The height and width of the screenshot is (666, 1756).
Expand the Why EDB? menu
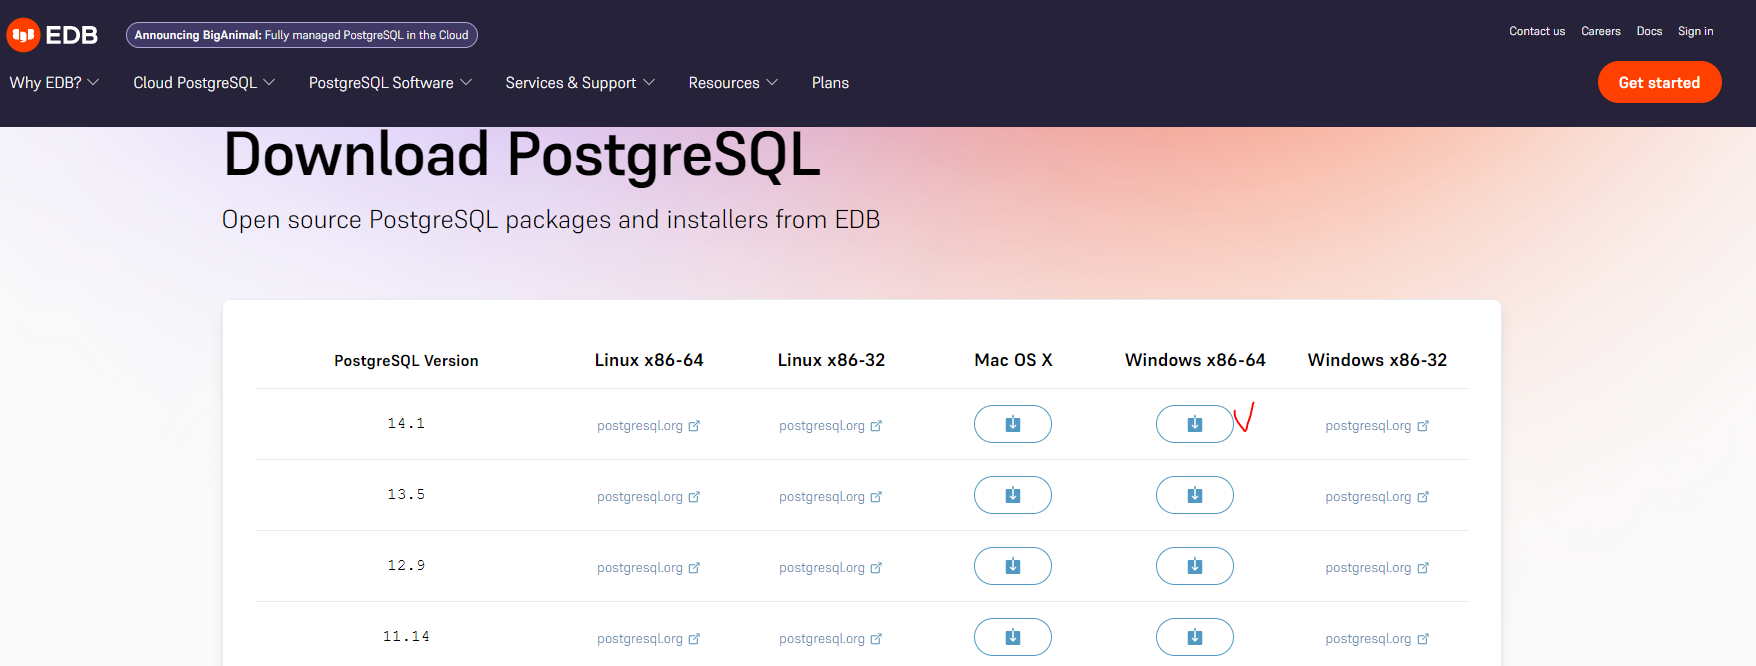tap(54, 83)
